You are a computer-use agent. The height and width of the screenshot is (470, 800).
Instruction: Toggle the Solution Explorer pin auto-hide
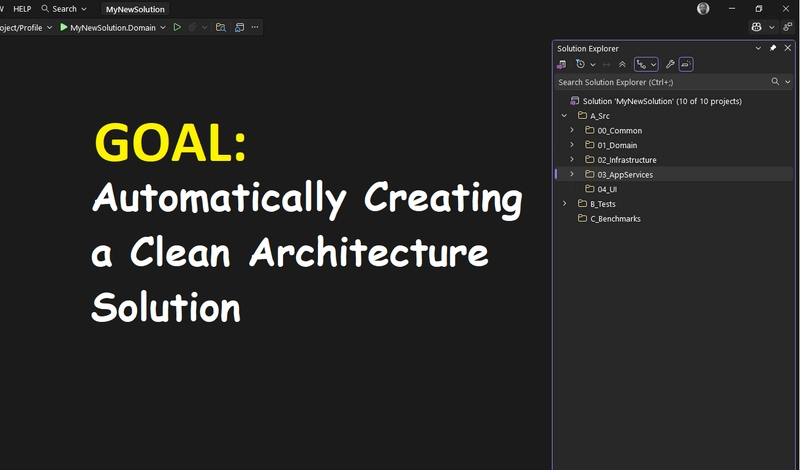772,48
